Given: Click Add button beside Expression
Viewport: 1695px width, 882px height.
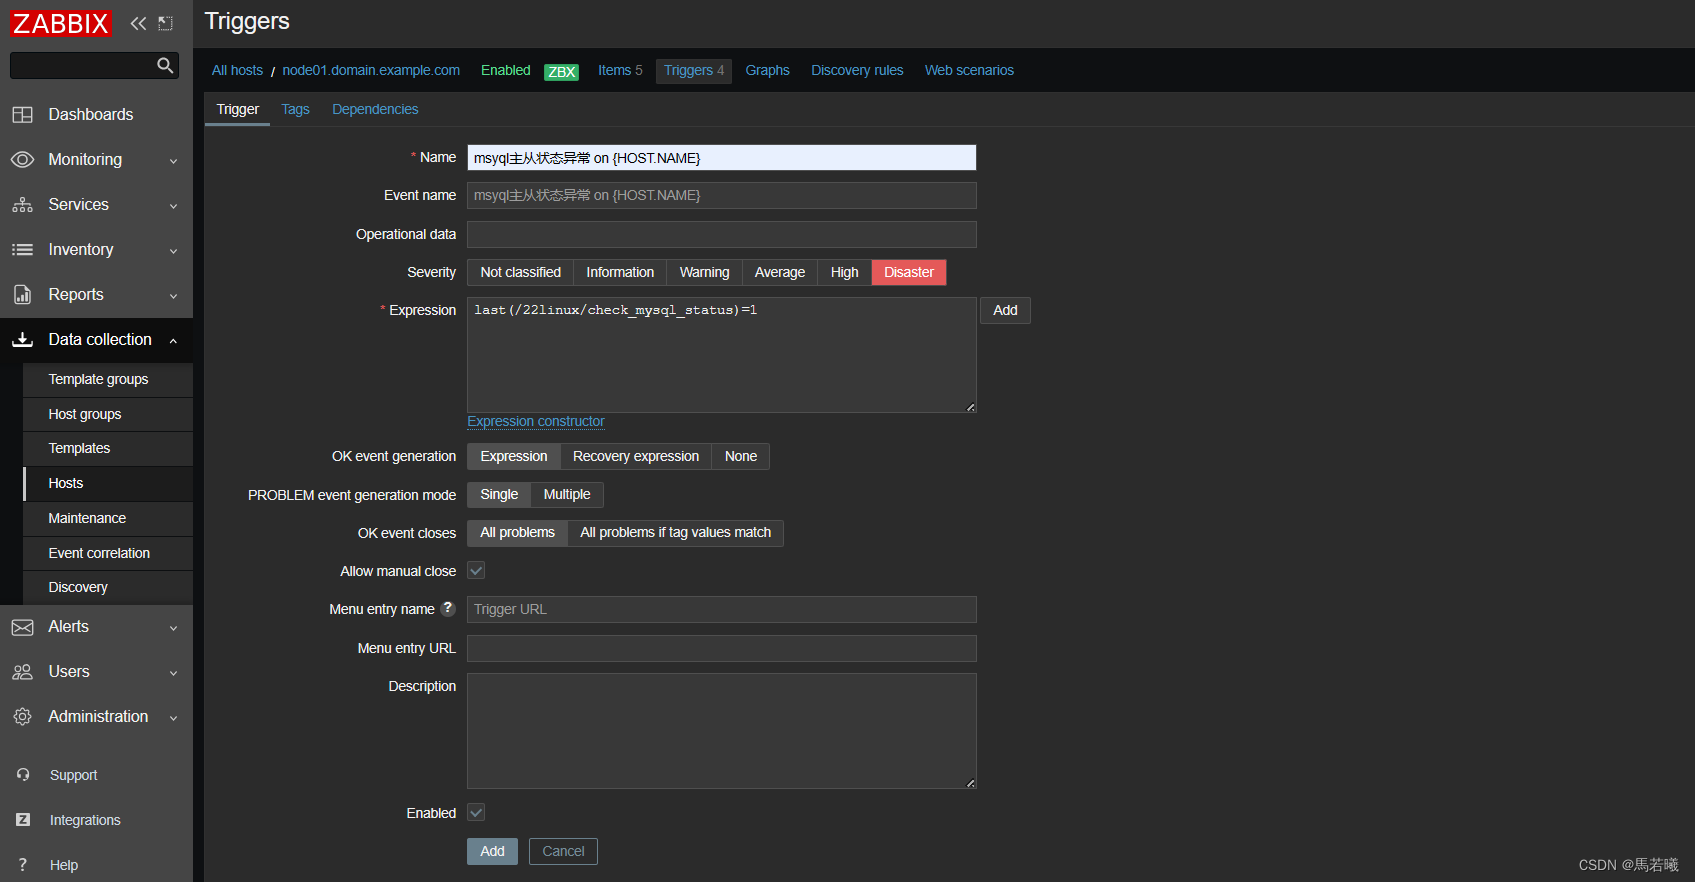Looking at the screenshot, I should coord(1005,310).
